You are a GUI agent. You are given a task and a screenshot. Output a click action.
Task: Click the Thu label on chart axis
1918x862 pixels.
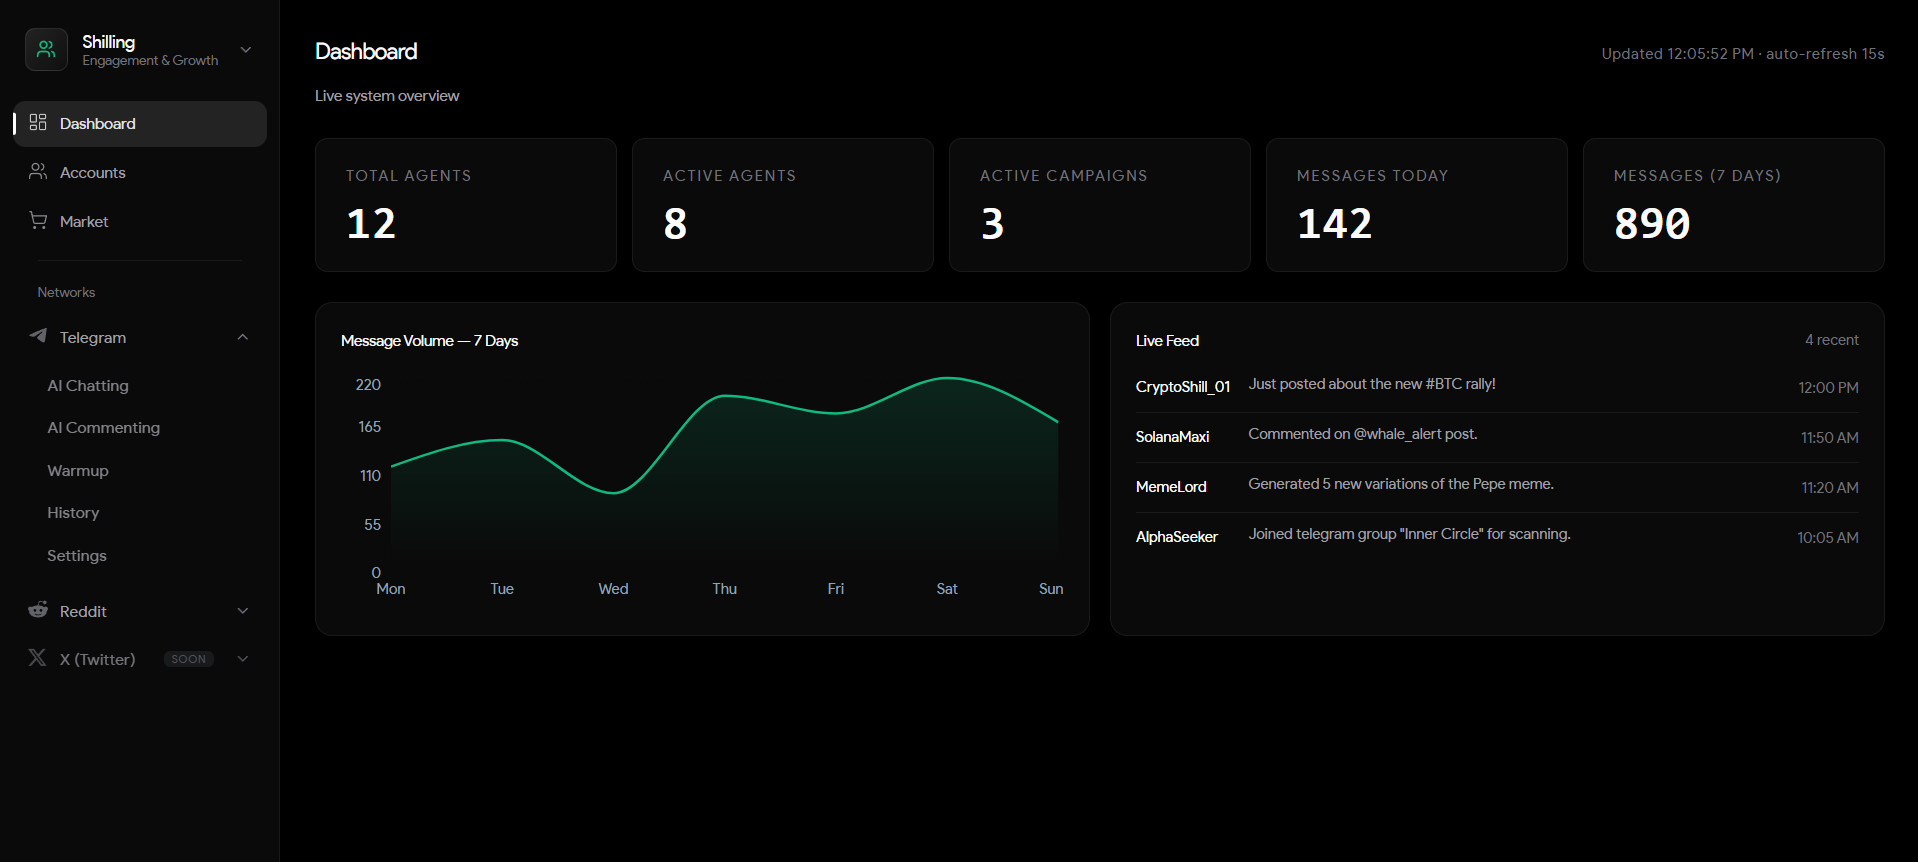pos(725,589)
